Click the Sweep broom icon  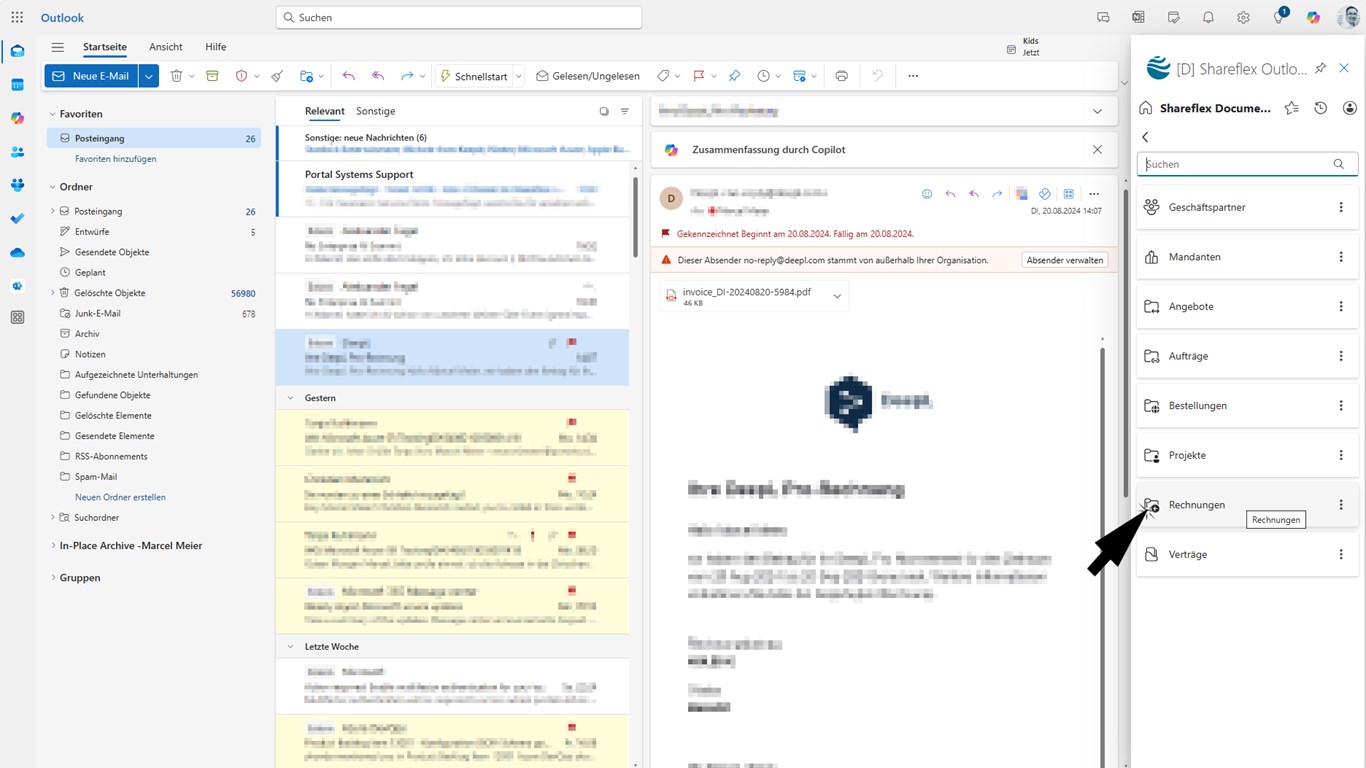[x=277, y=76]
